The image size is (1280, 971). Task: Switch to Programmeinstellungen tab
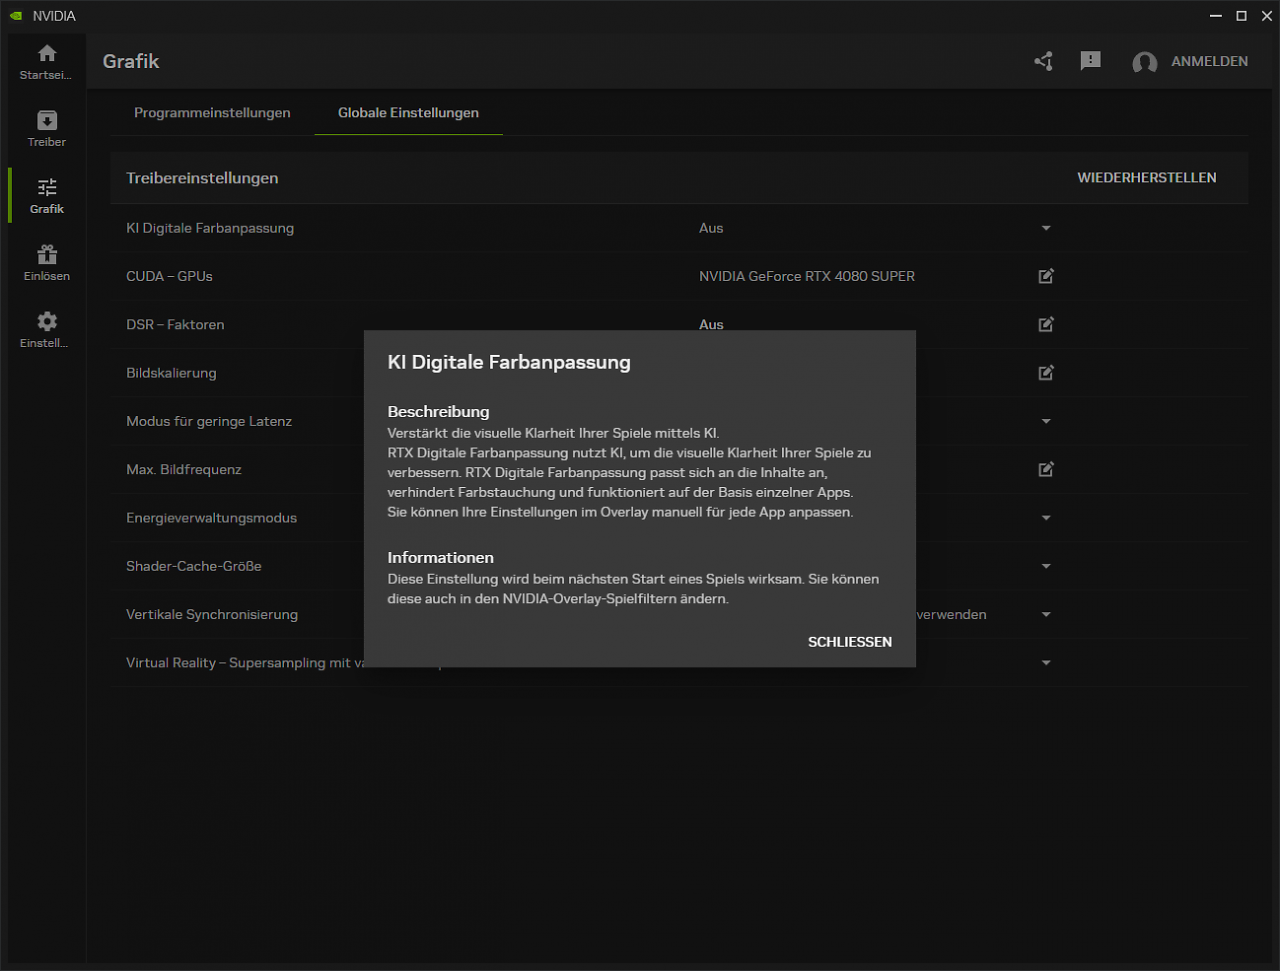click(212, 113)
